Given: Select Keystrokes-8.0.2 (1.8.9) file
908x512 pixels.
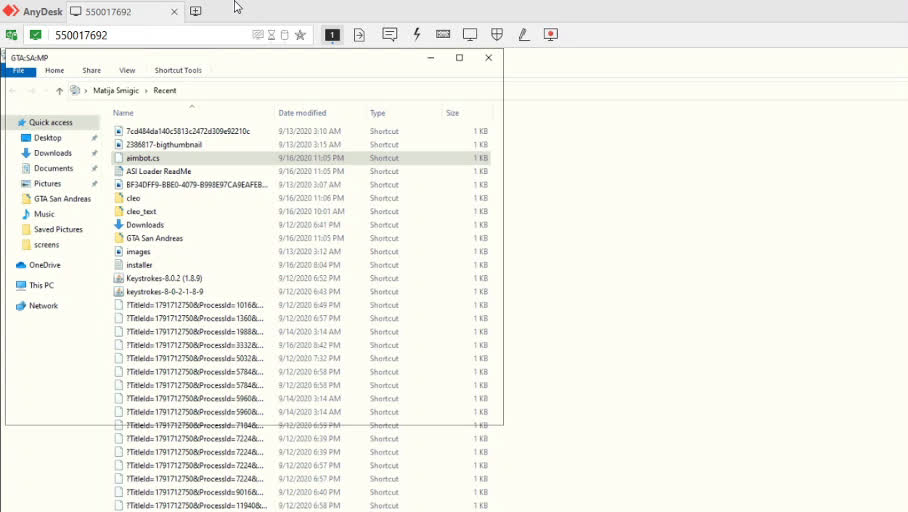Looking at the screenshot, I should point(301,278).
